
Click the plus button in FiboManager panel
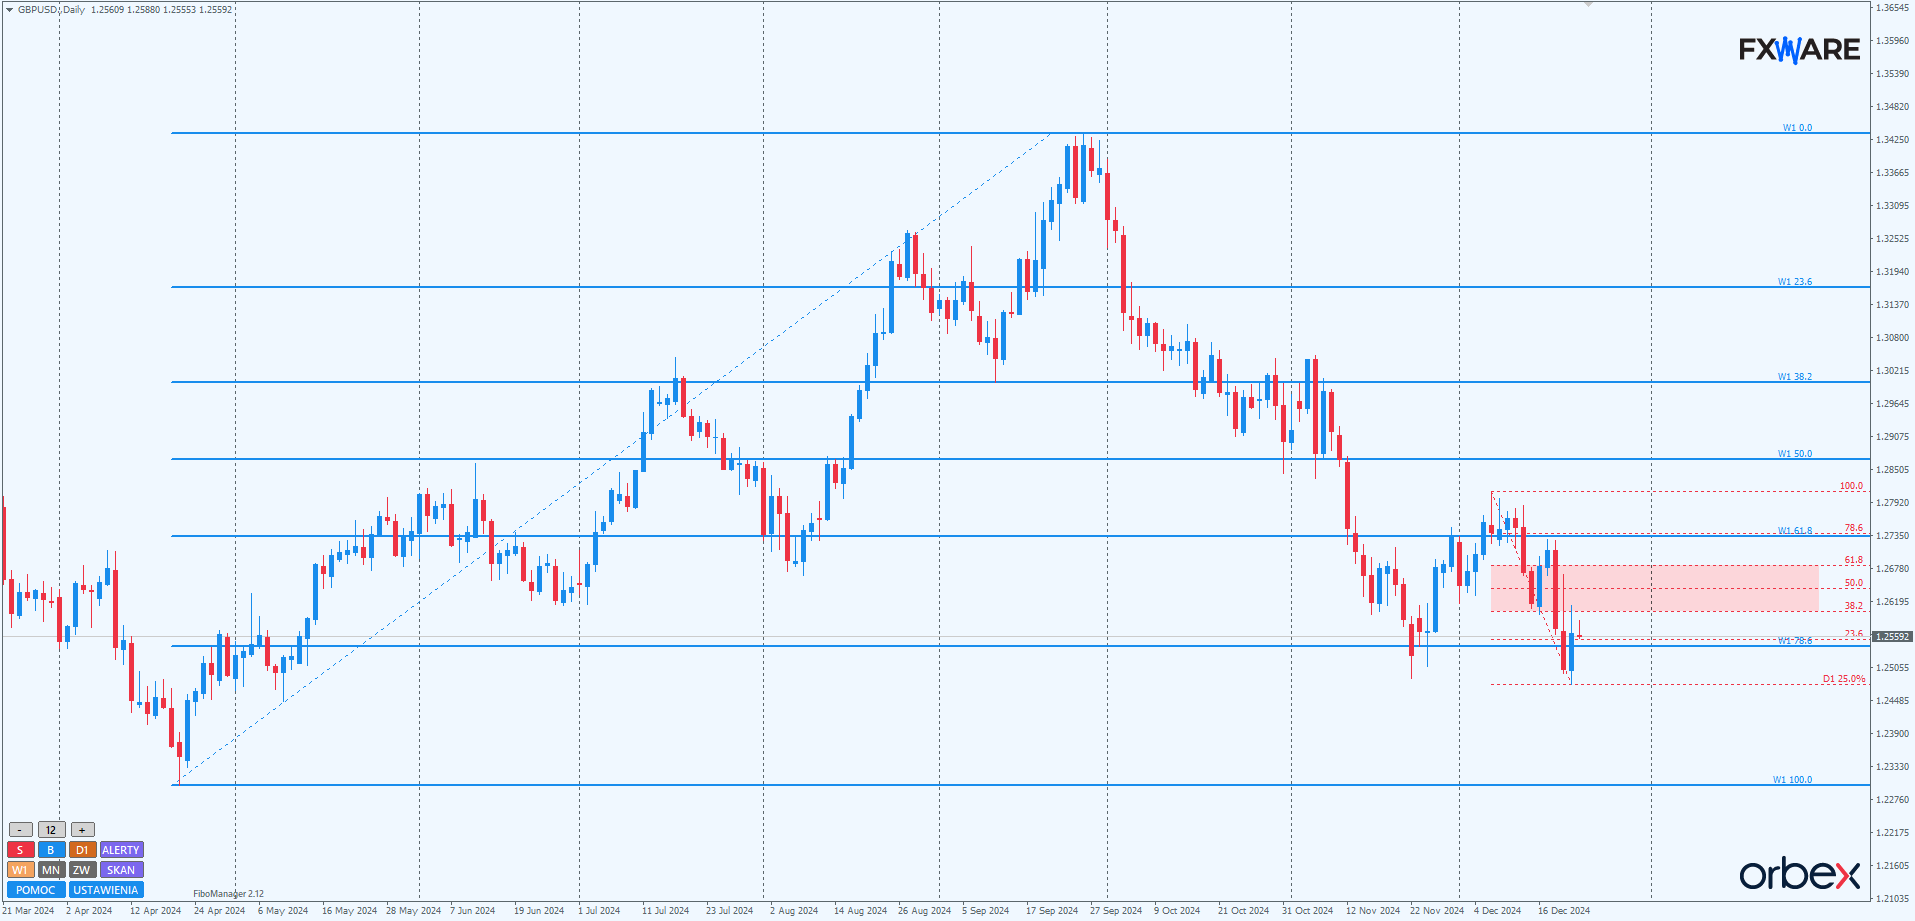click(x=83, y=830)
